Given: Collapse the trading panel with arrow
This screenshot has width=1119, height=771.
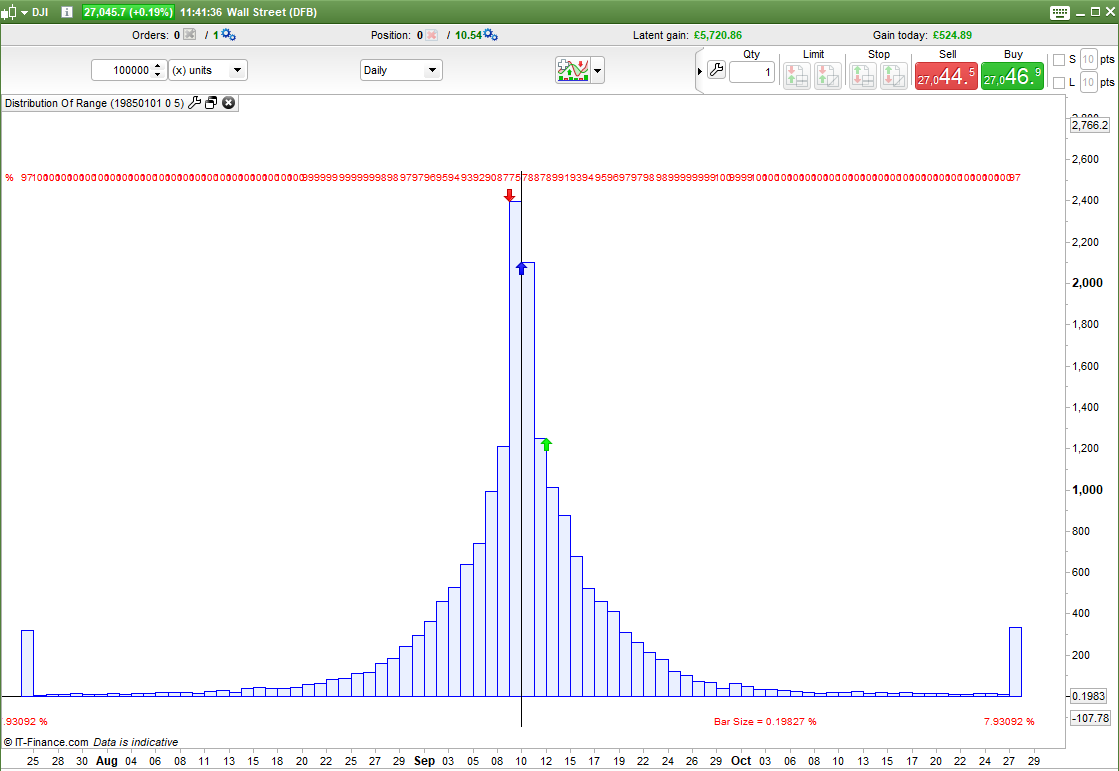Looking at the screenshot, I should [700, 71].
